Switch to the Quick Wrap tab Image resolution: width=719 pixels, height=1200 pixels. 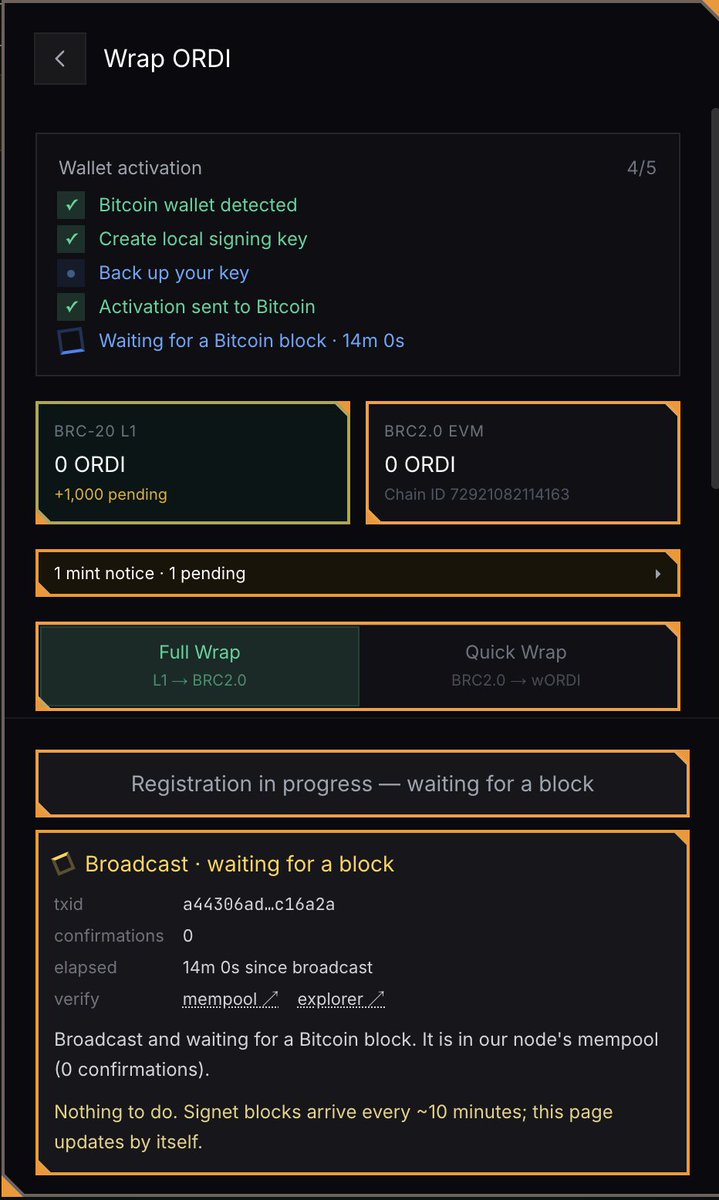pos(516,666)
